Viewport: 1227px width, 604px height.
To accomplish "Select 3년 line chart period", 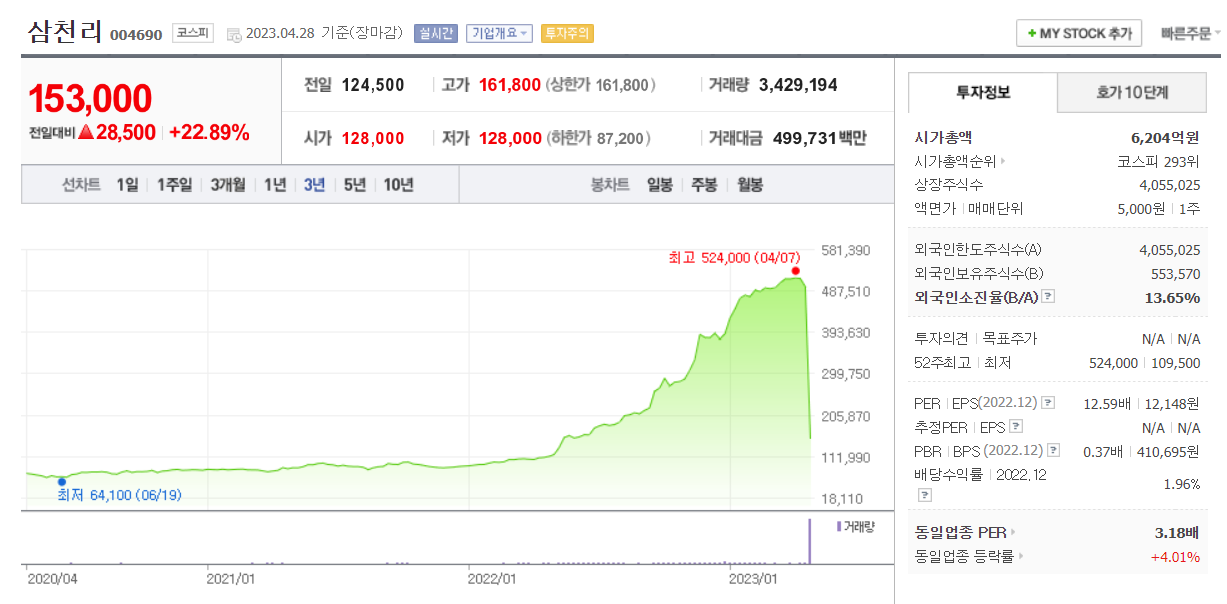I will (x=315, y=184).
